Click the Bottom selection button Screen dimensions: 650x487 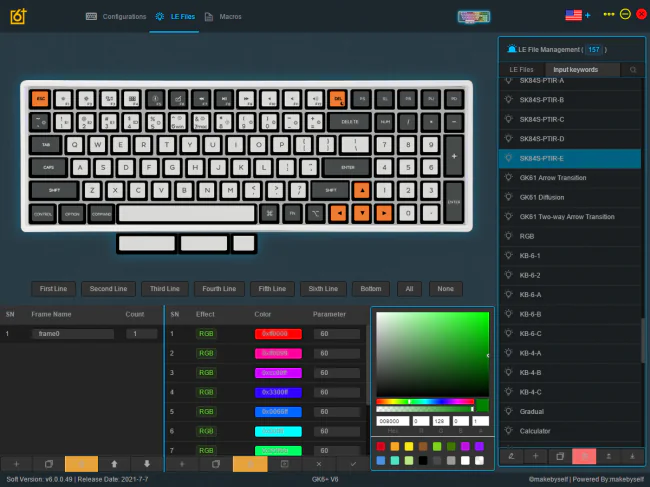(x=371, y=289)
